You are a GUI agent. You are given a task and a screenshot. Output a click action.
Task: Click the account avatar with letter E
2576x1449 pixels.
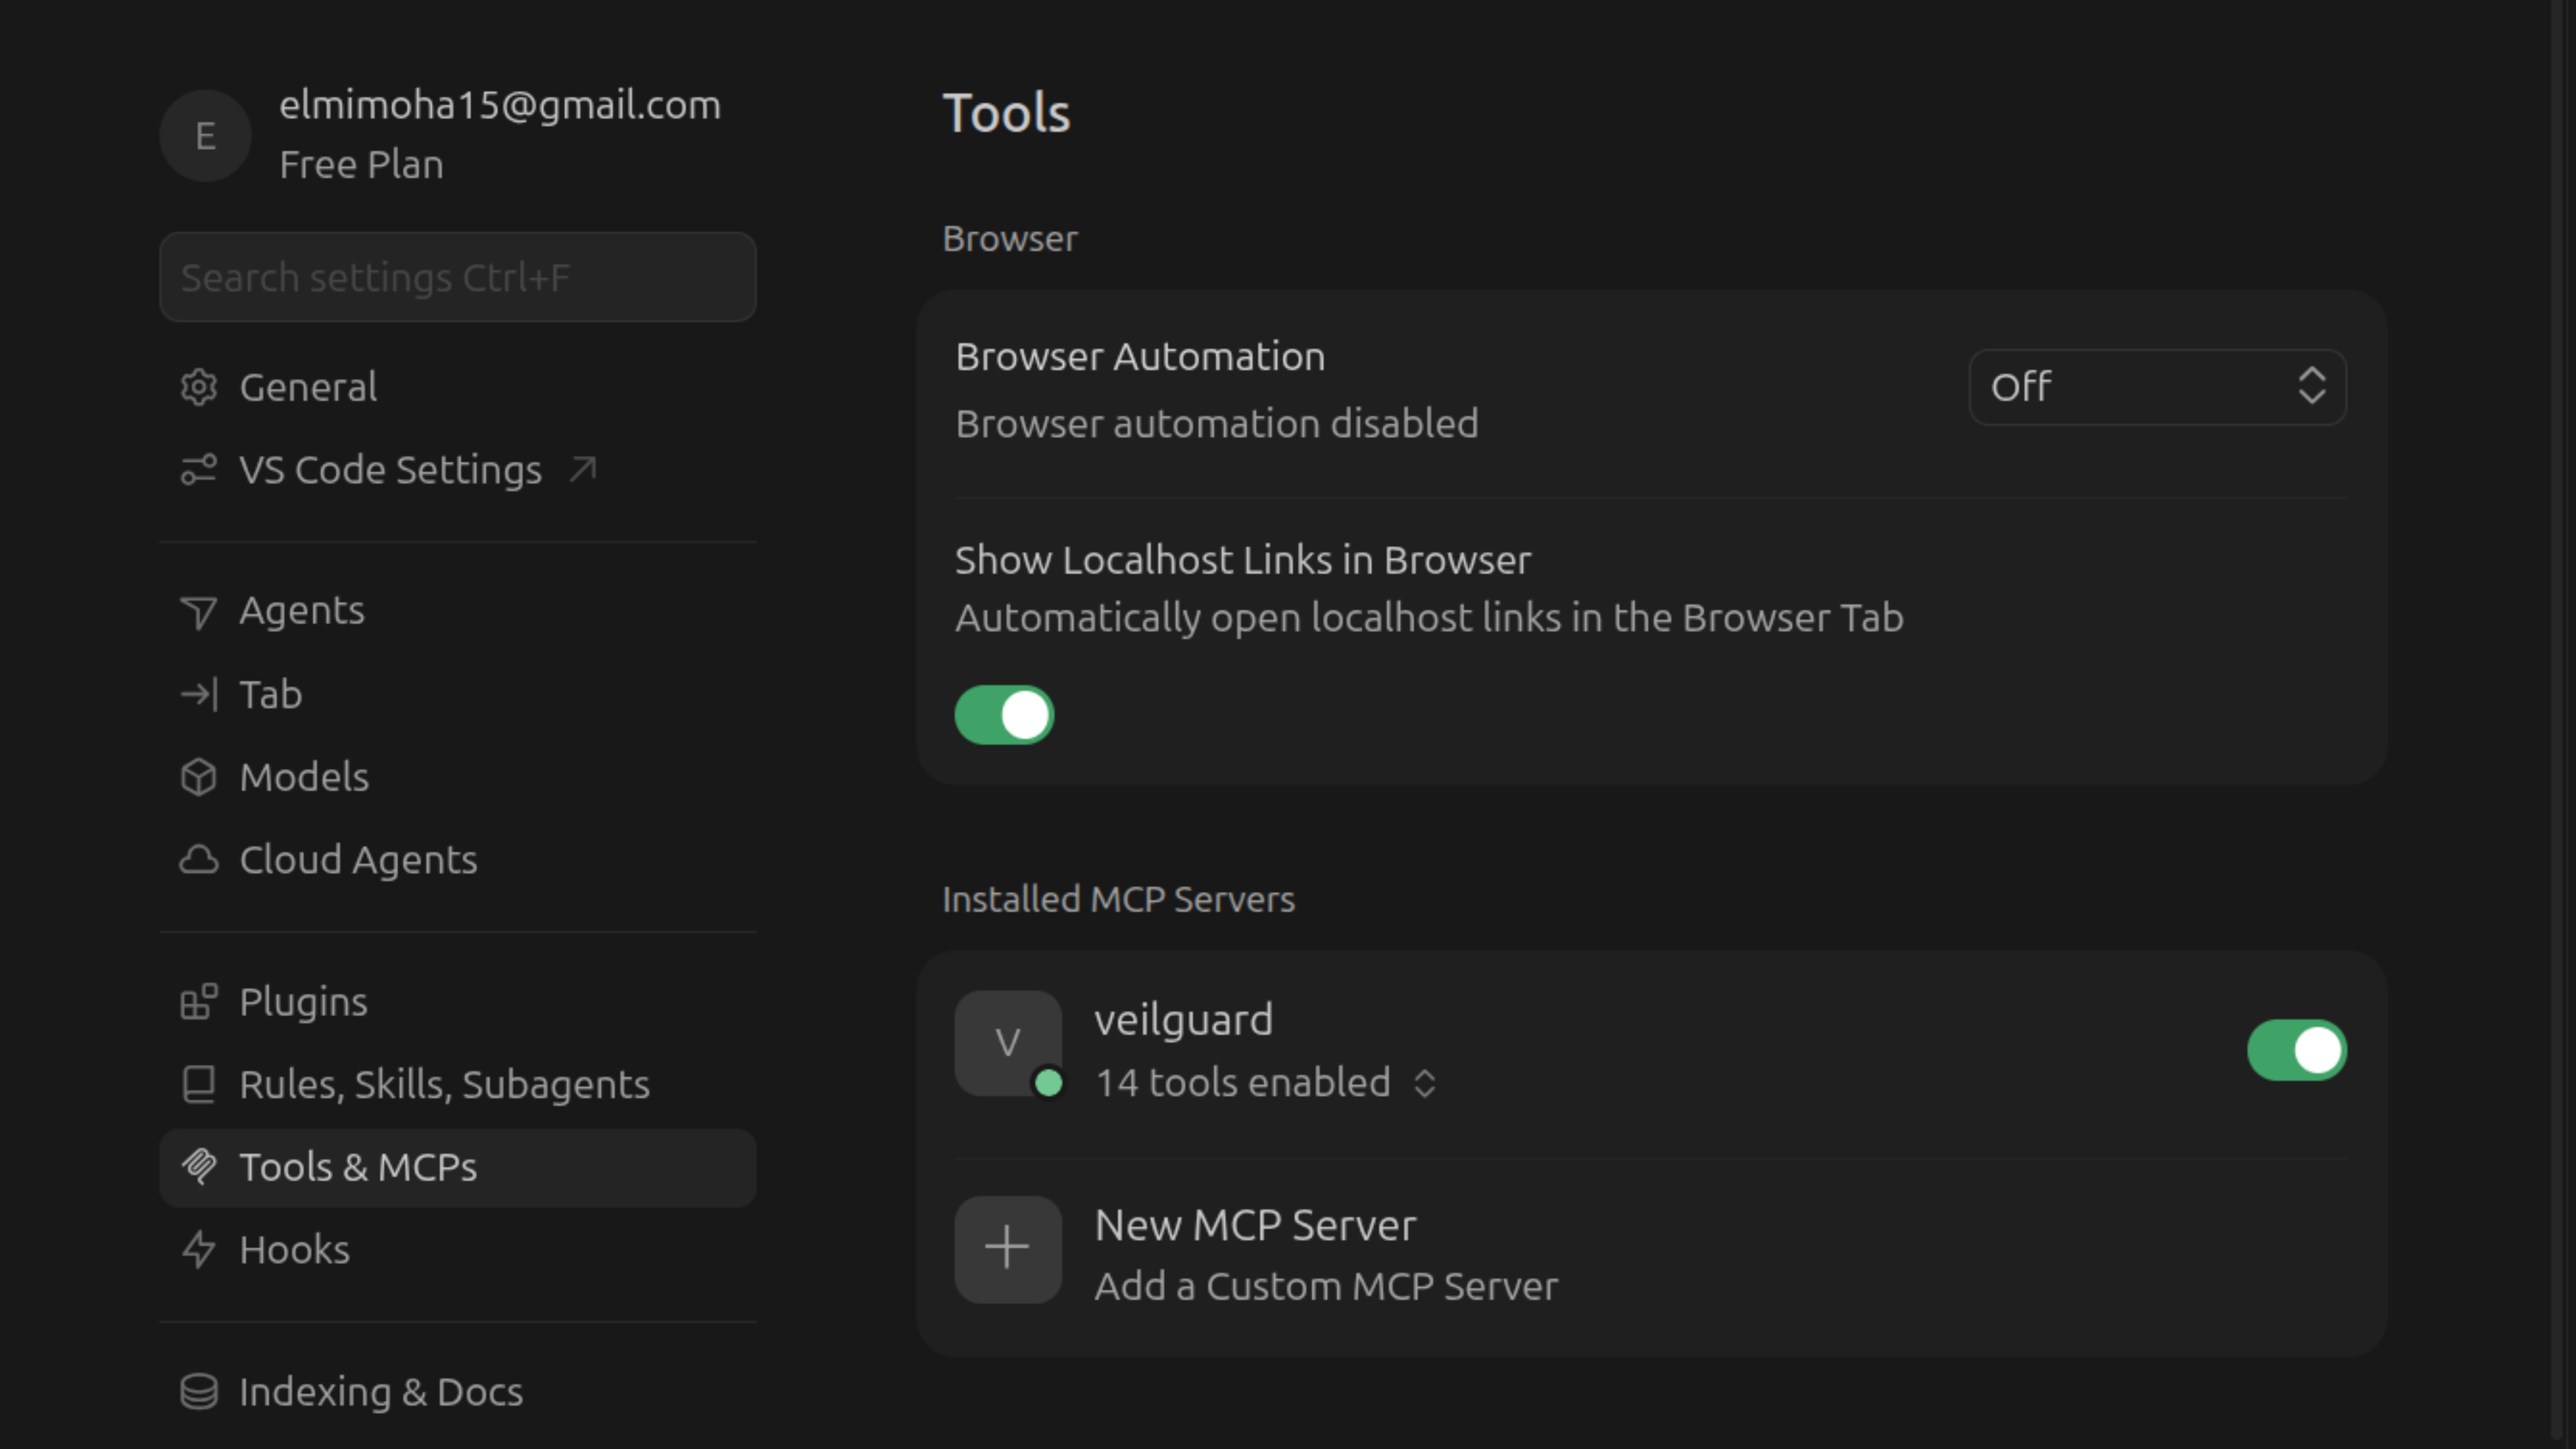pos(205,136)
